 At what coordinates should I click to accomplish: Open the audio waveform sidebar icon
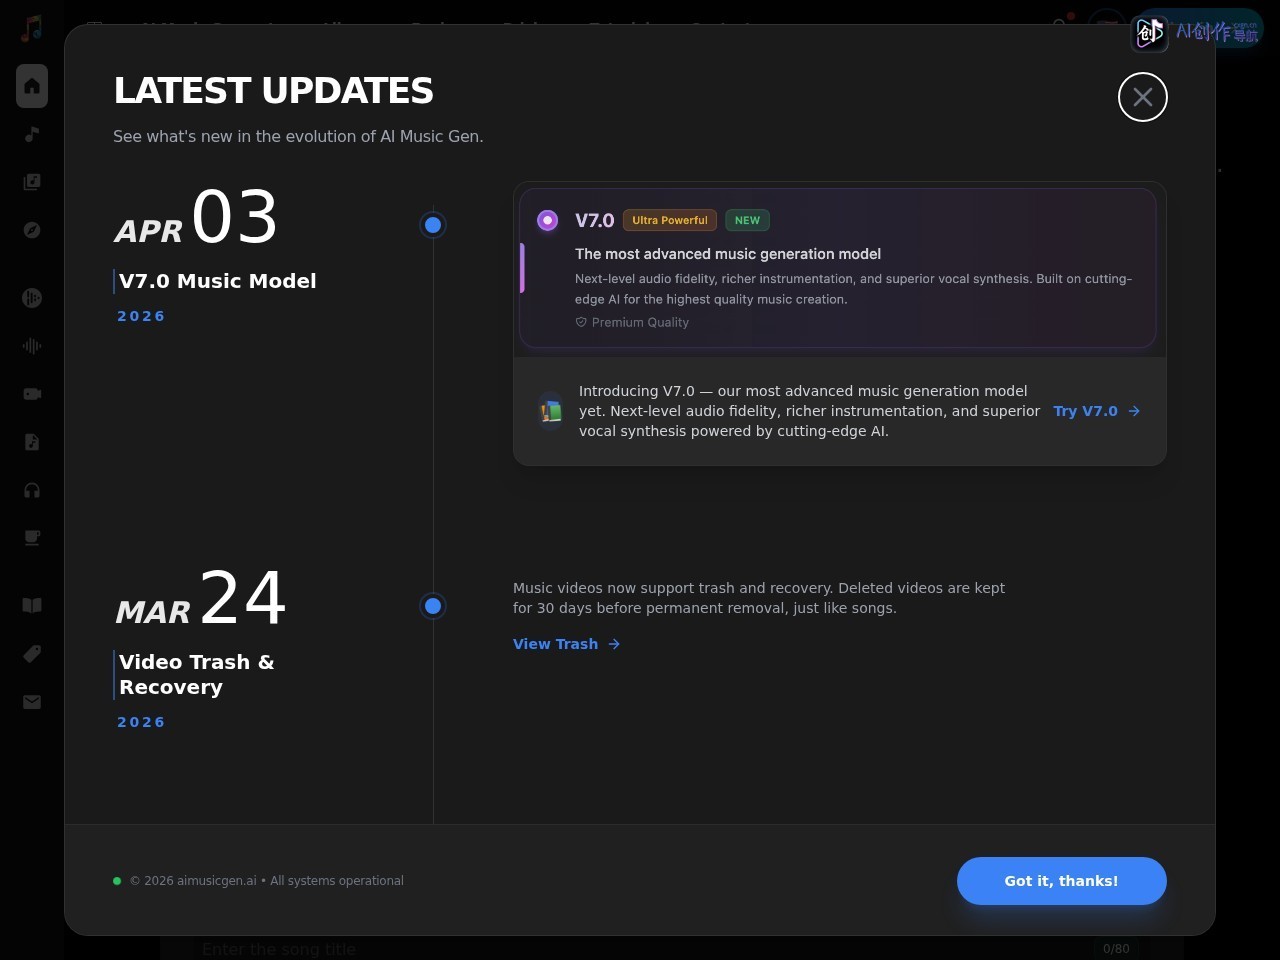(x=32, y=346)
